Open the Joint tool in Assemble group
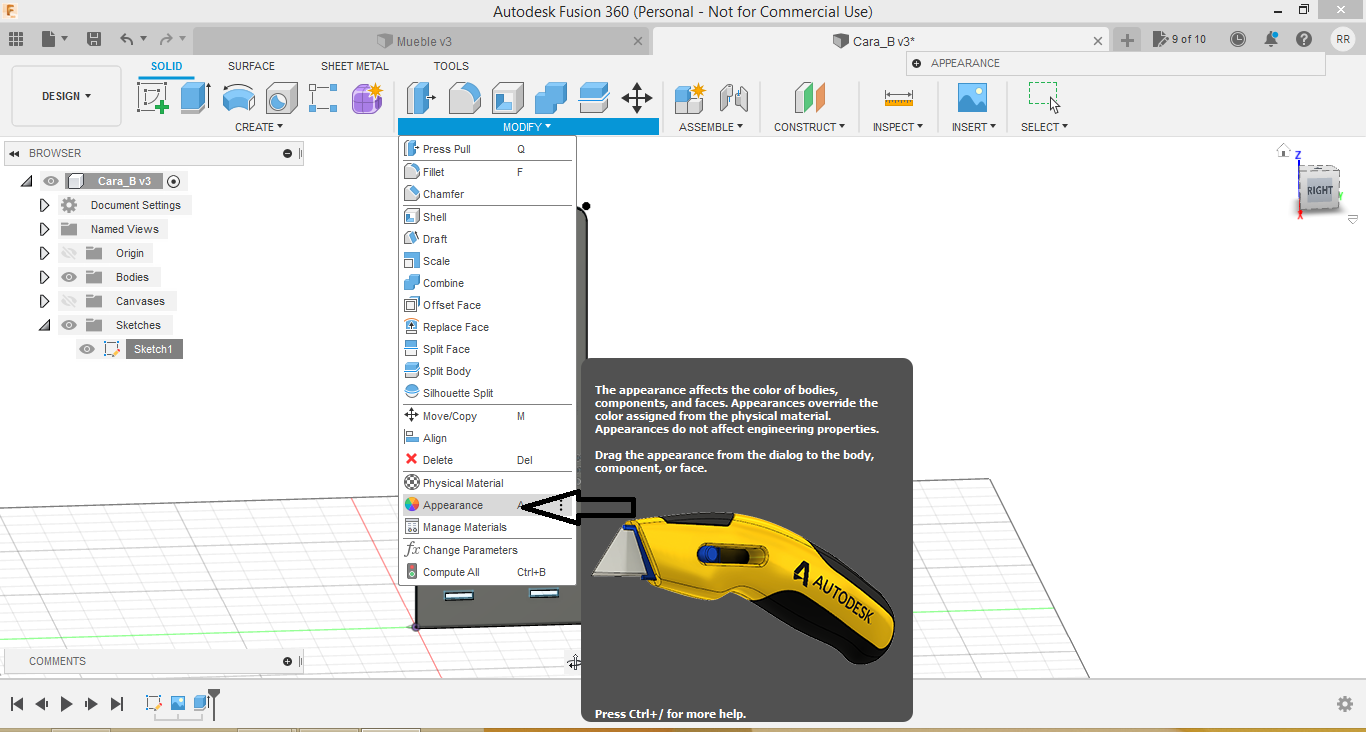Image resolution: width=1366 pixels, height=732 pixels. pyautogui.click(x=734, y=97)
